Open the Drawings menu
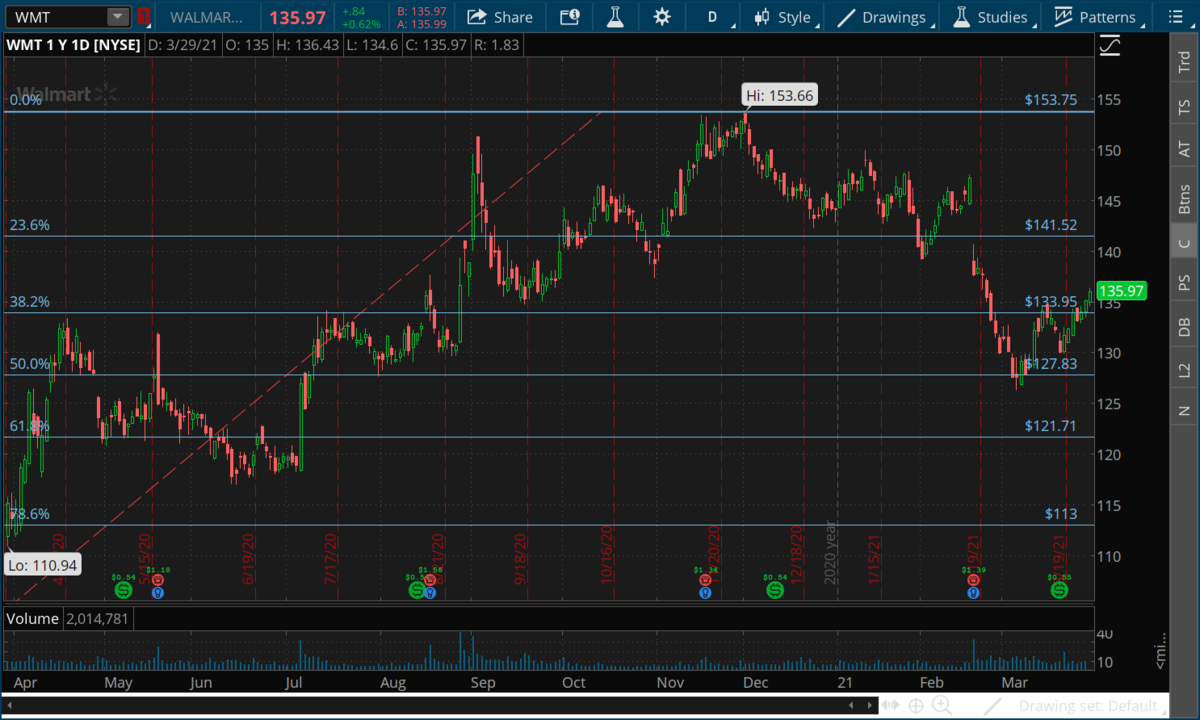The image size is (1200, 720). [884, 17]
